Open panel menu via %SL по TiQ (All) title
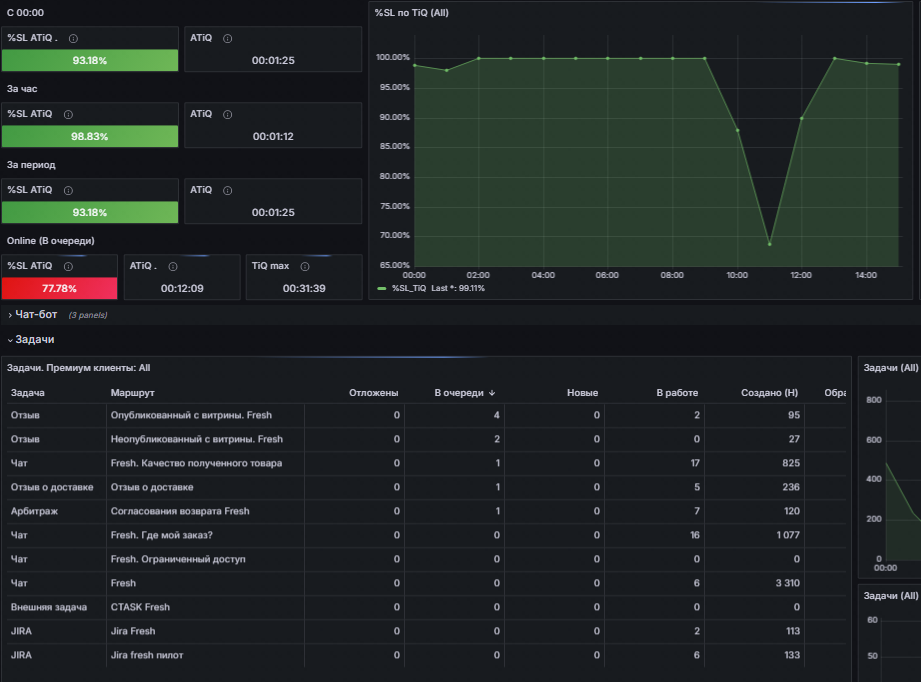921x682 pixels. 412,13
